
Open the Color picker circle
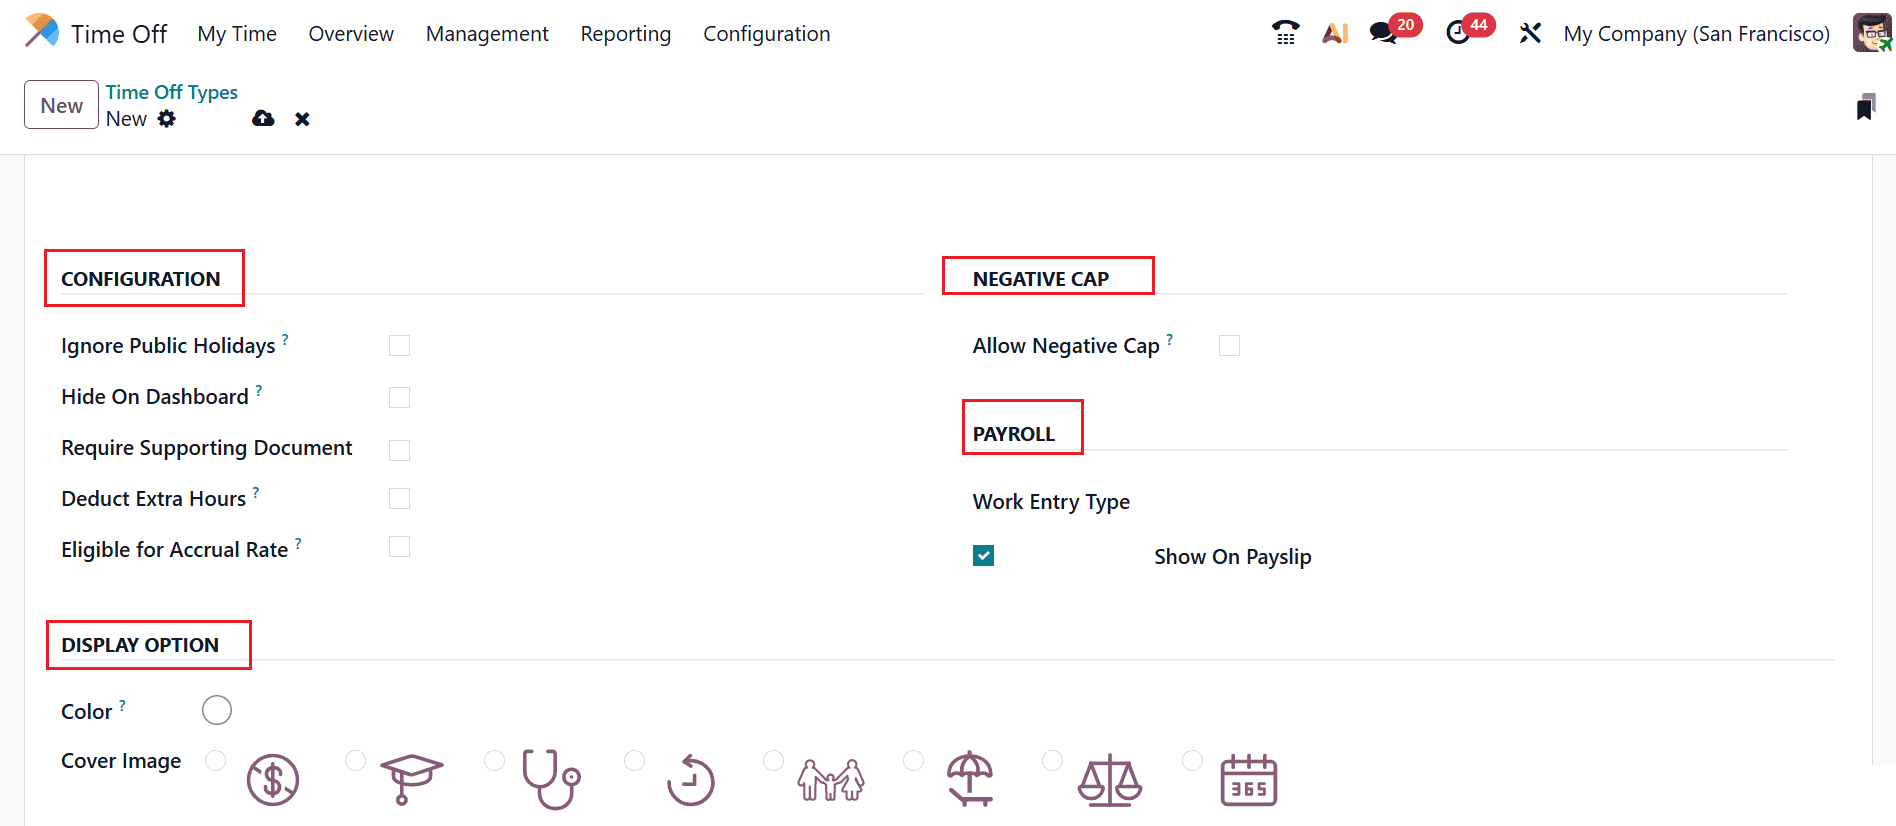(x=217, y=710)
